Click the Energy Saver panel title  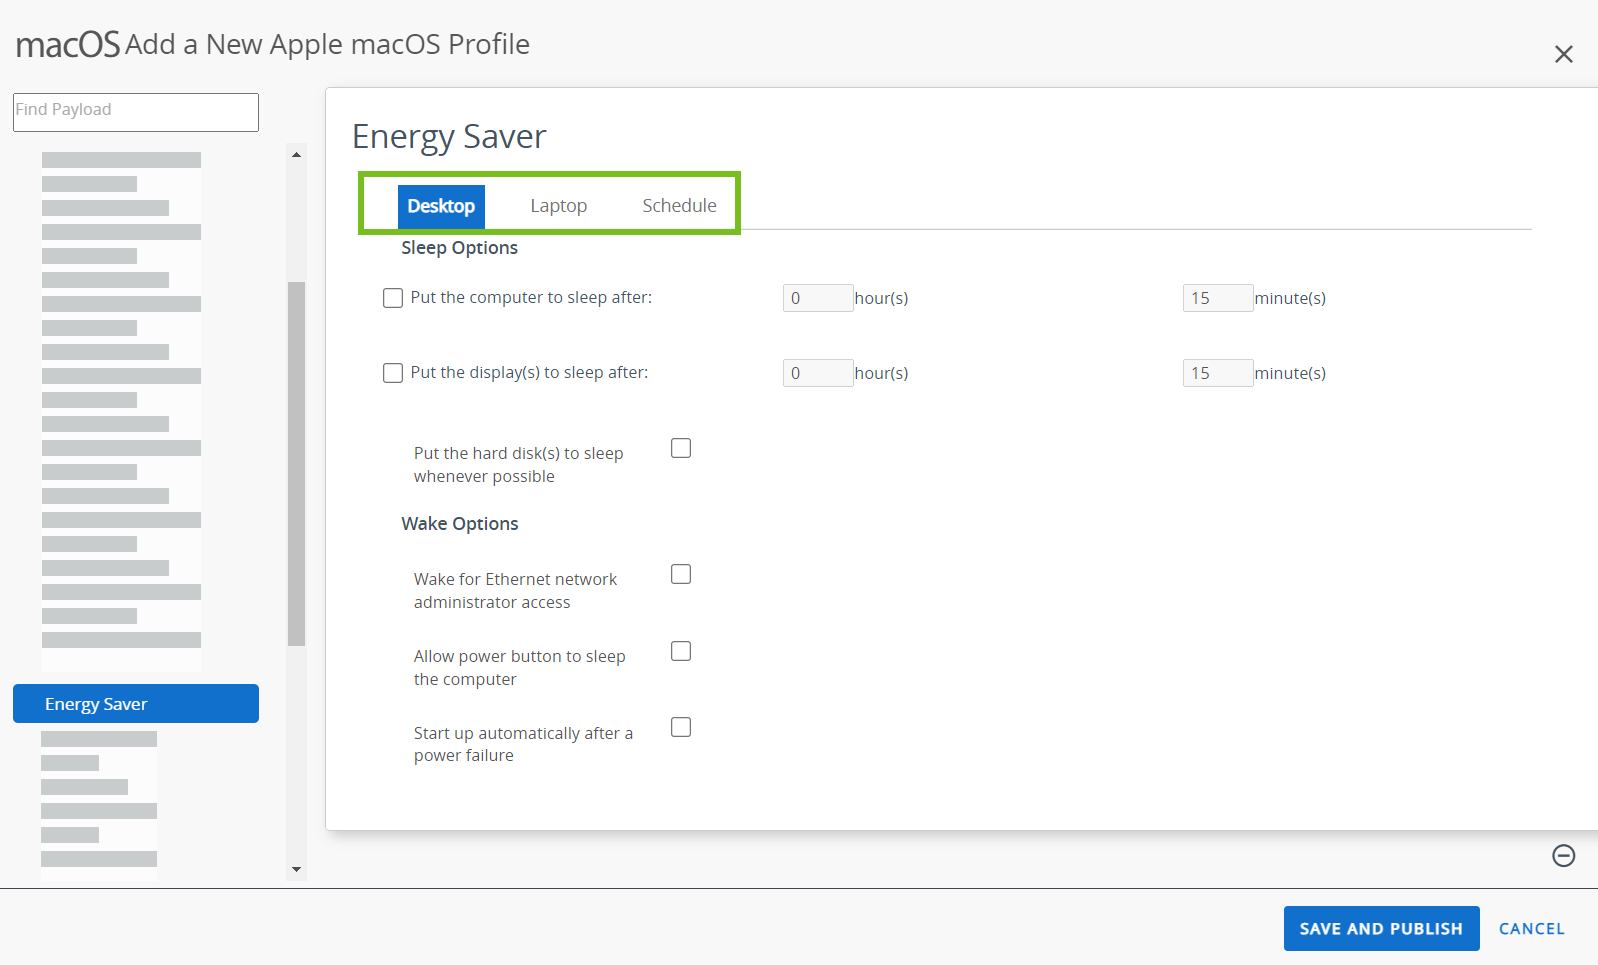point(449,136)
